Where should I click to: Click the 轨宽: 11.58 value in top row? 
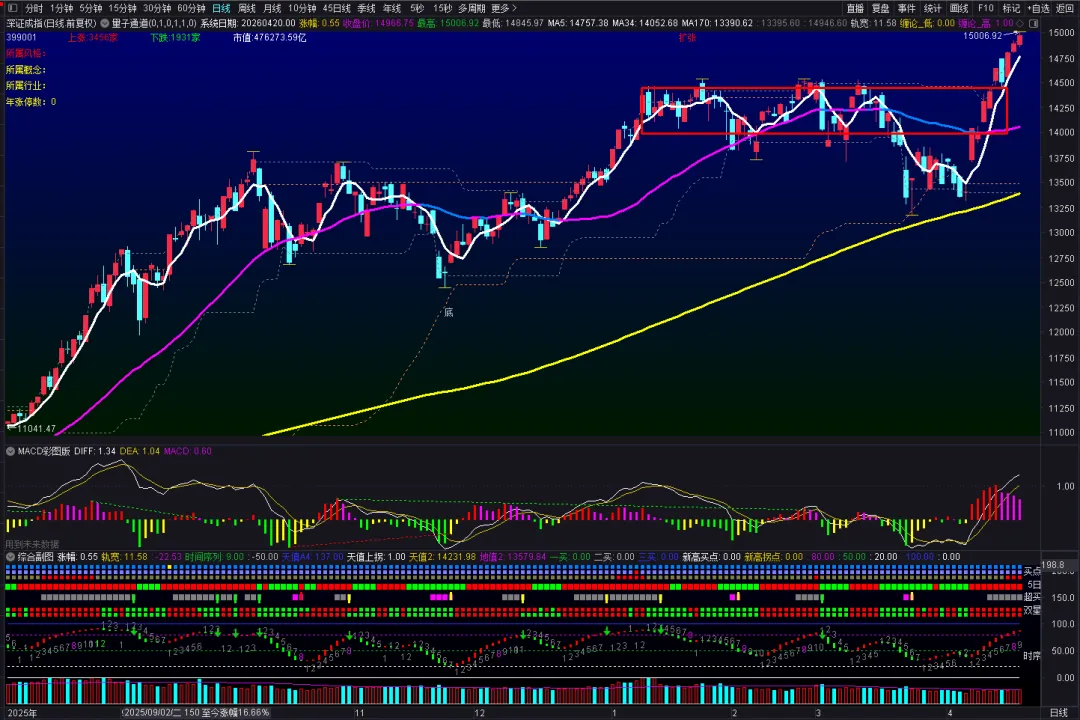[873, 23]
